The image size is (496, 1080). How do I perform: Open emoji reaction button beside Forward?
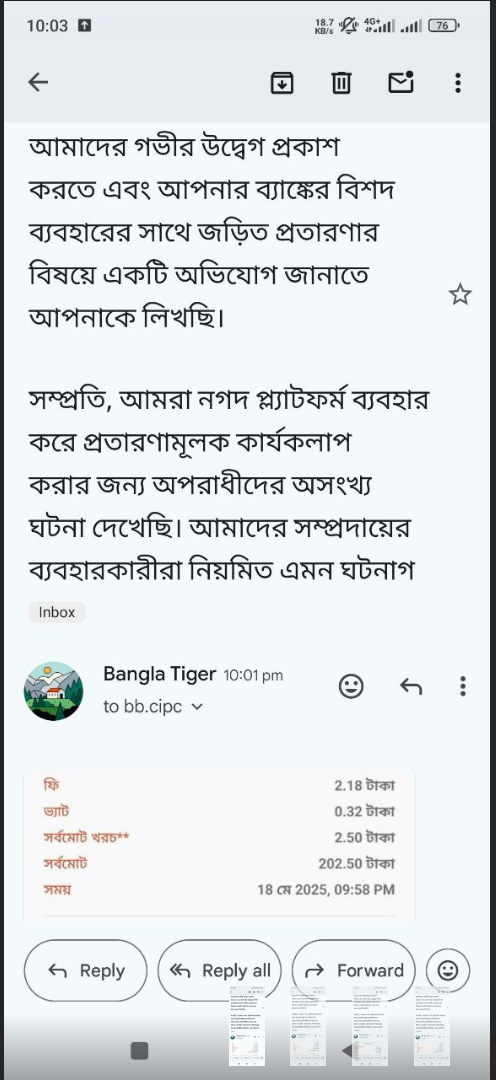(x=448, y=970)
